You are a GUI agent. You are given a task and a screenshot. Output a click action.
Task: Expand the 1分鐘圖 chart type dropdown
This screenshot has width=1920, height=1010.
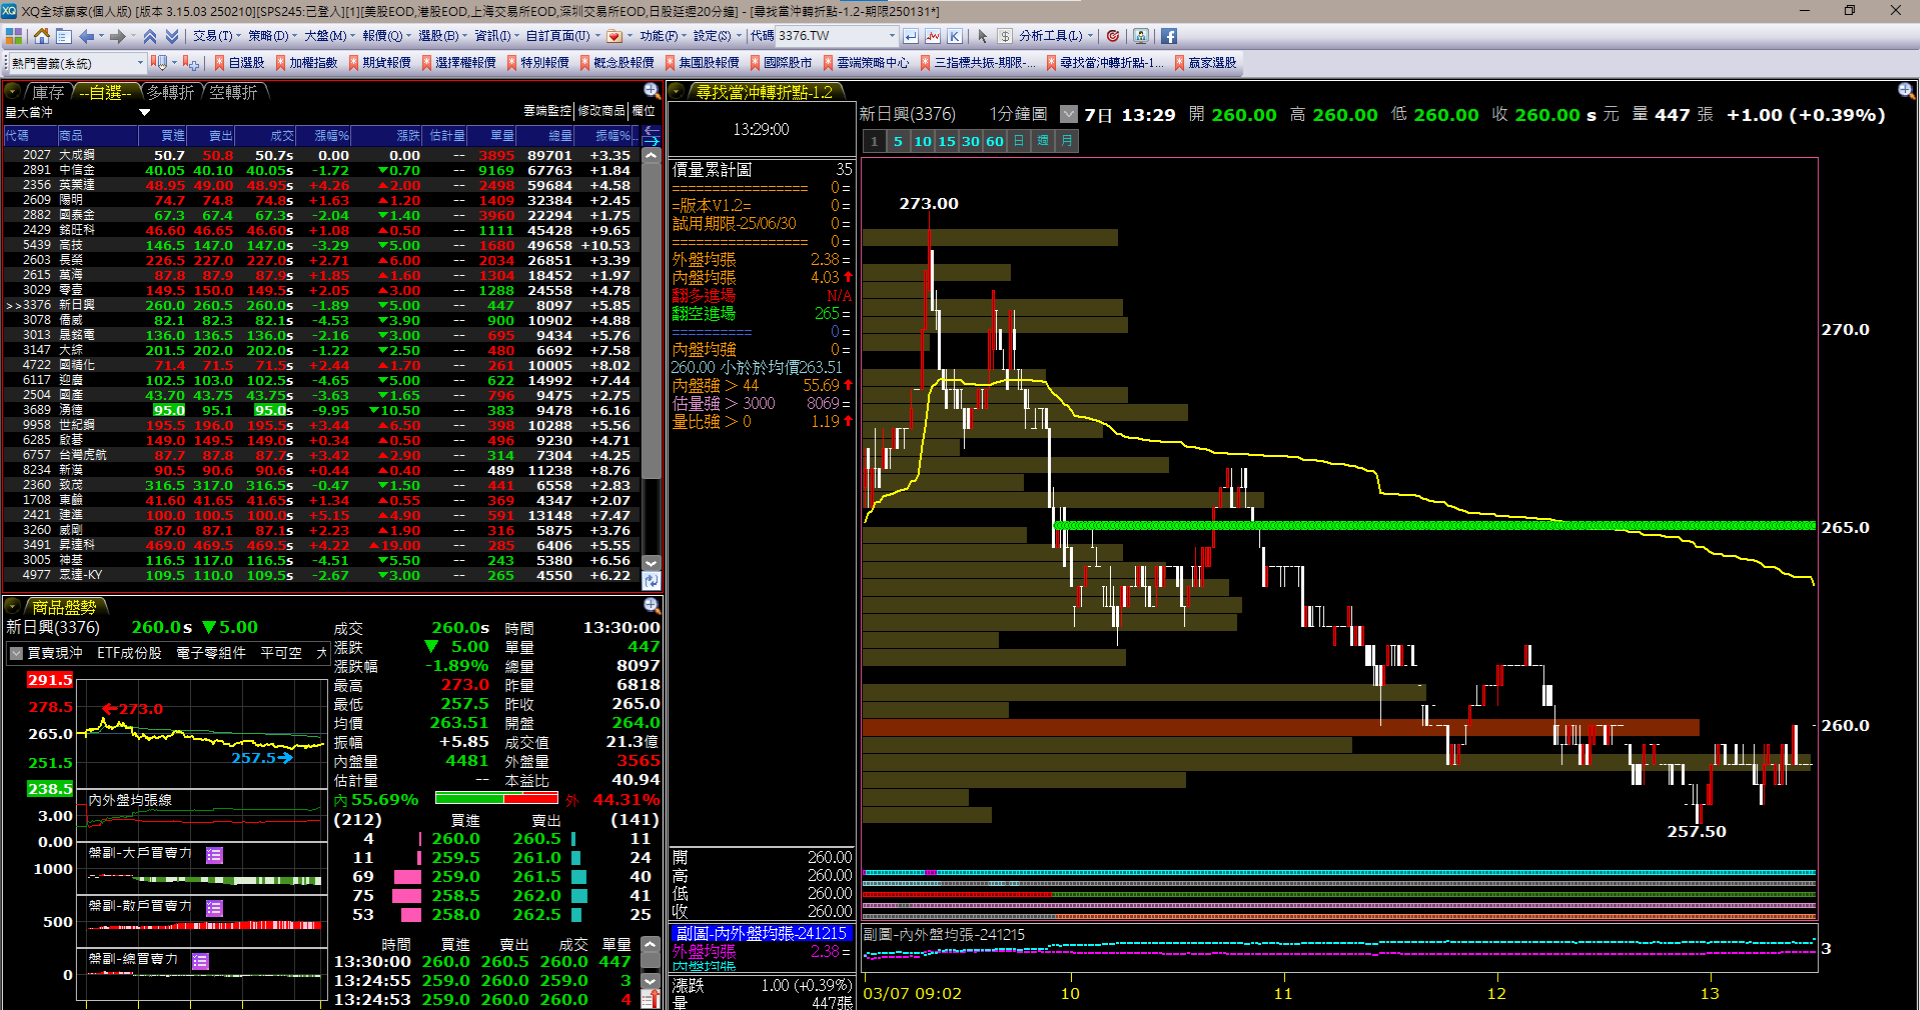[x=1069, y=115]
